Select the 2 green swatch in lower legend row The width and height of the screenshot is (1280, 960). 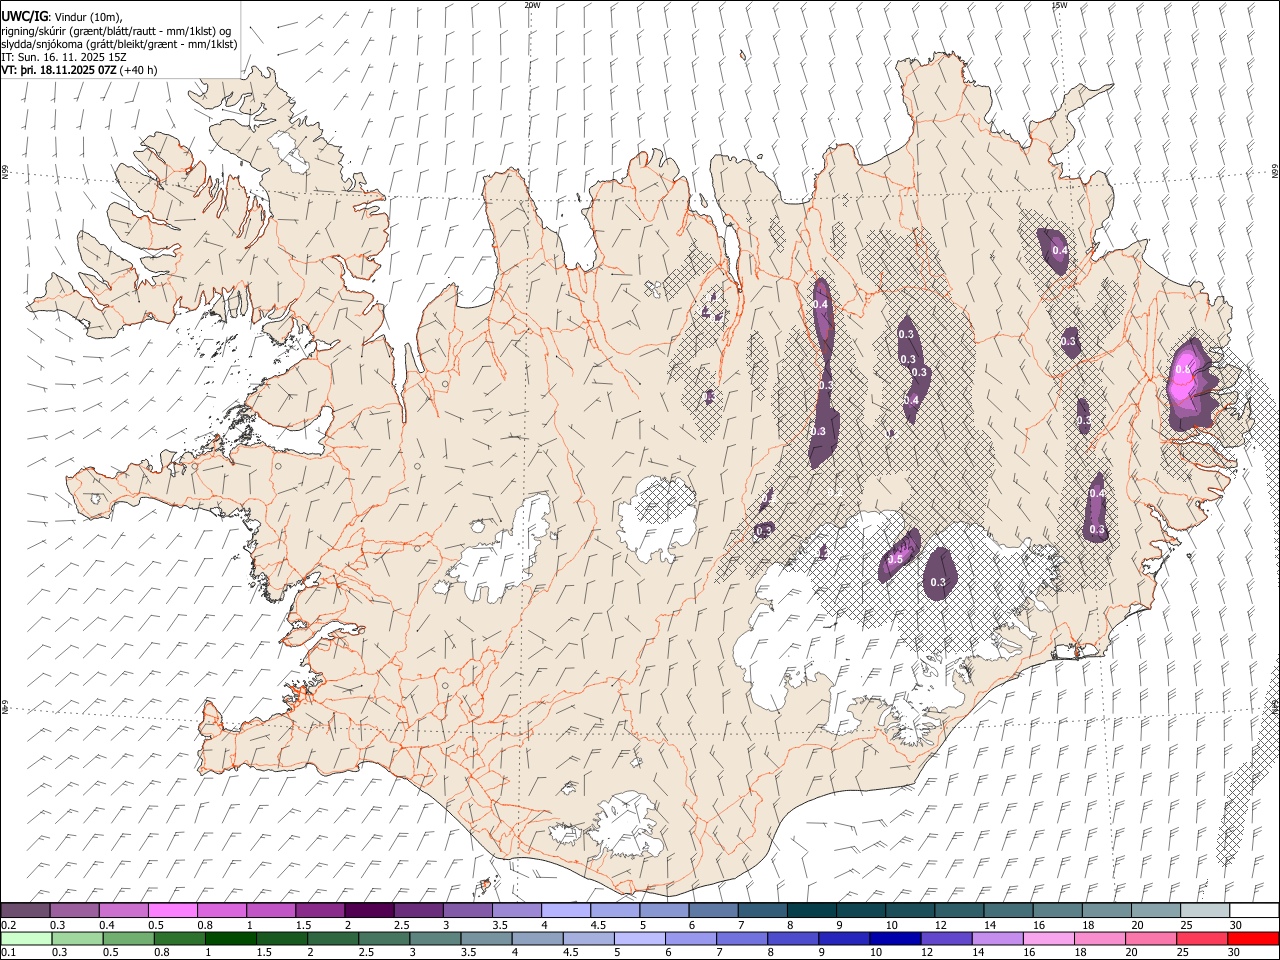pyautogui.click(x=333, y=939)
